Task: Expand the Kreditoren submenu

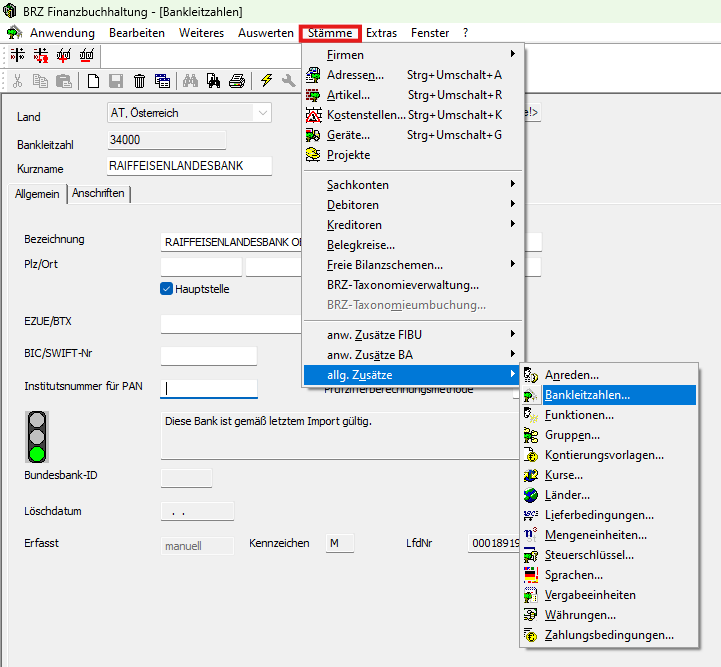Action: (x=413, y=225)
